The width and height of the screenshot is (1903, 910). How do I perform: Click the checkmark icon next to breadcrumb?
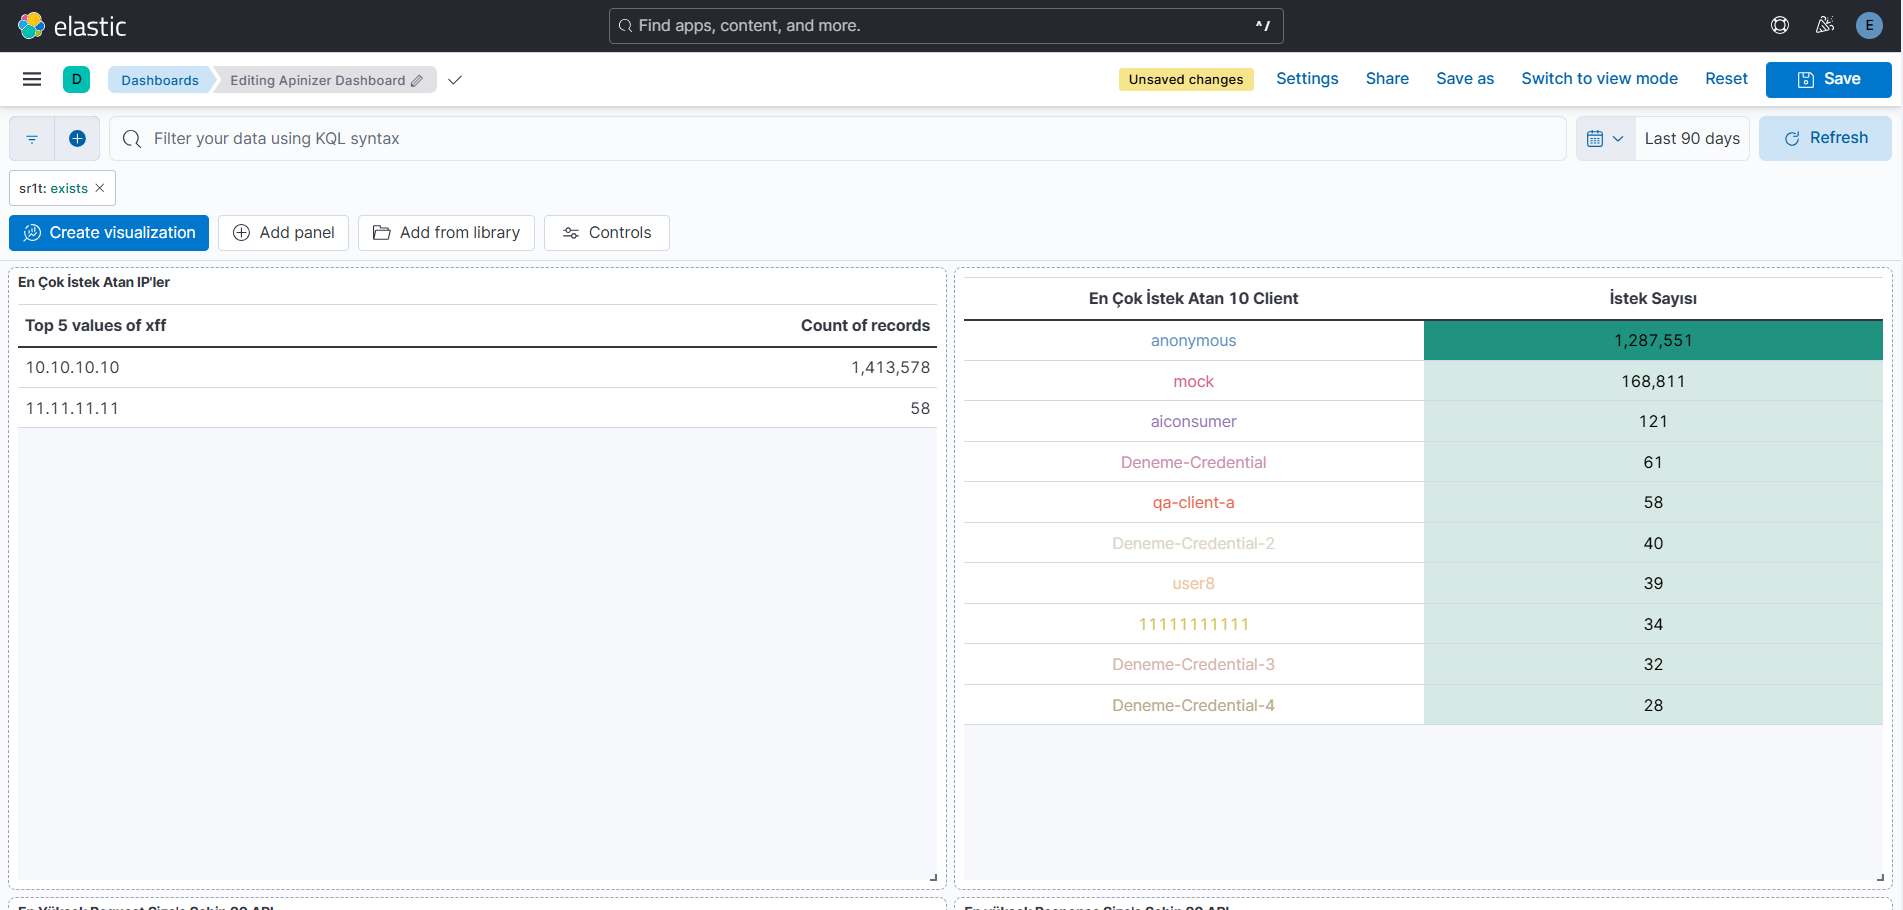point(455,80)
